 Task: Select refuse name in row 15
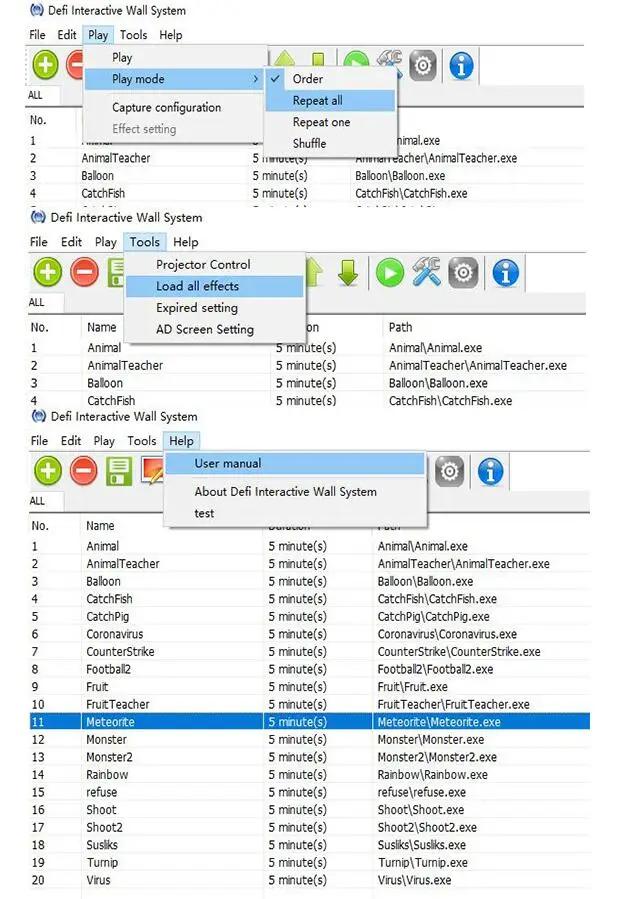pyautogui.click(x=102, y=792)
